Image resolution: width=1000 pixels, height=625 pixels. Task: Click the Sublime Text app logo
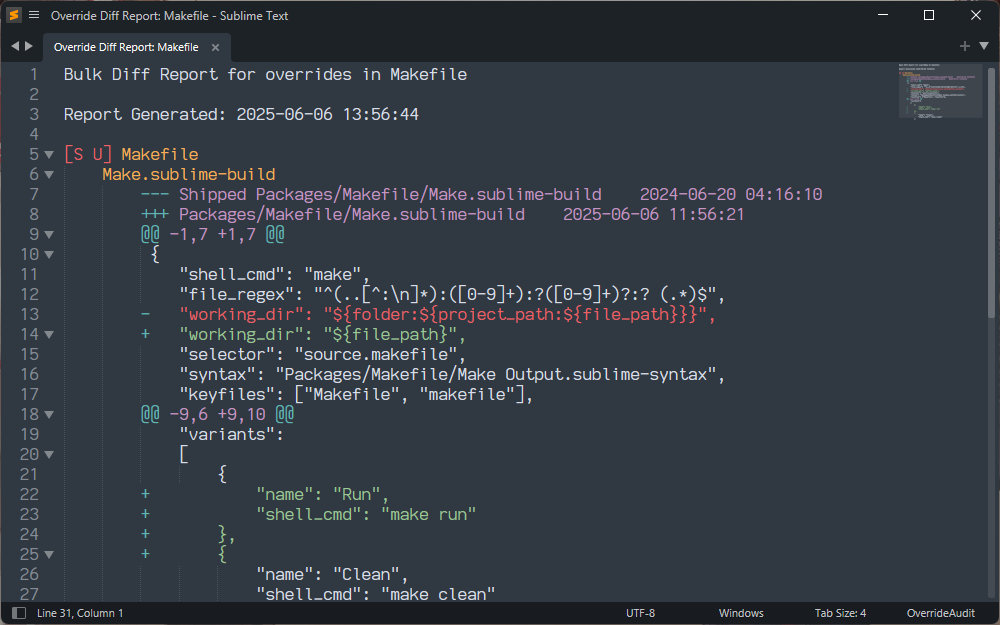click(x=14, y=15)
